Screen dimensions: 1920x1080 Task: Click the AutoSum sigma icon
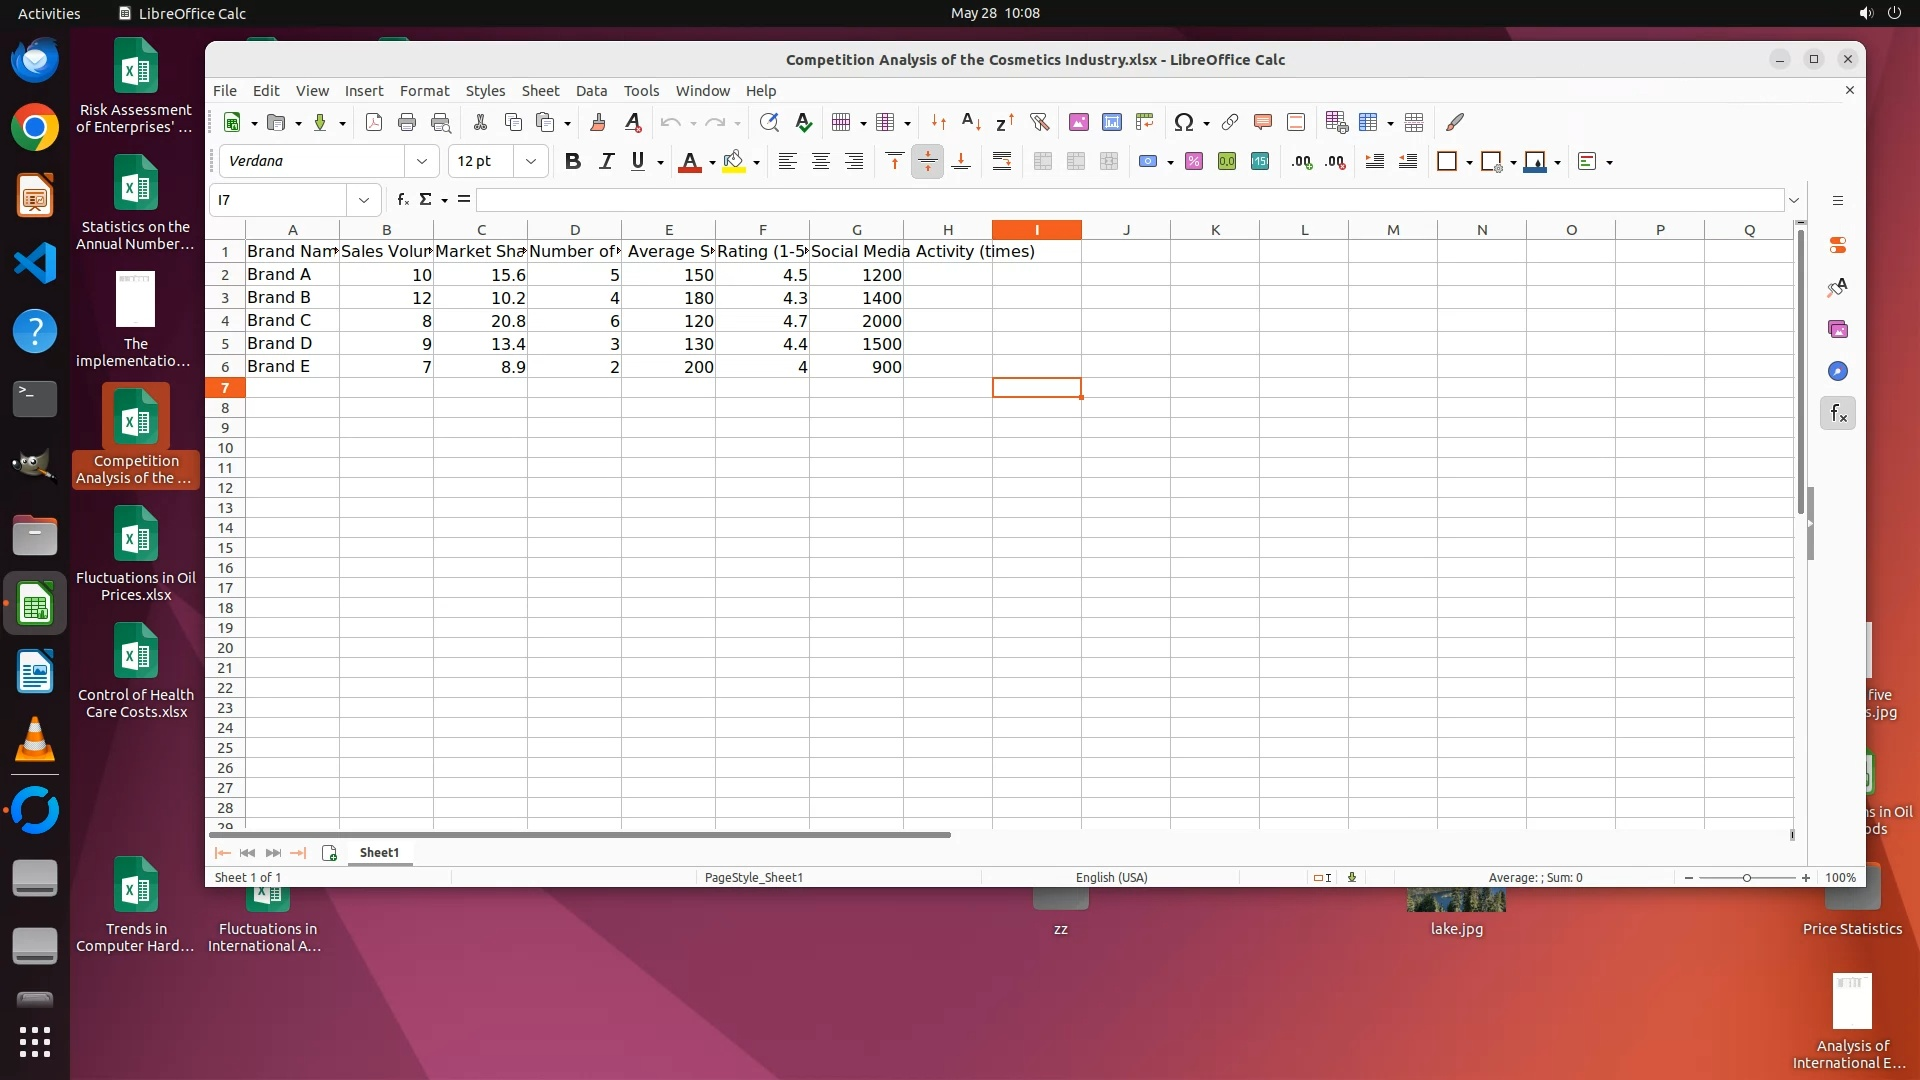[426, 199]
